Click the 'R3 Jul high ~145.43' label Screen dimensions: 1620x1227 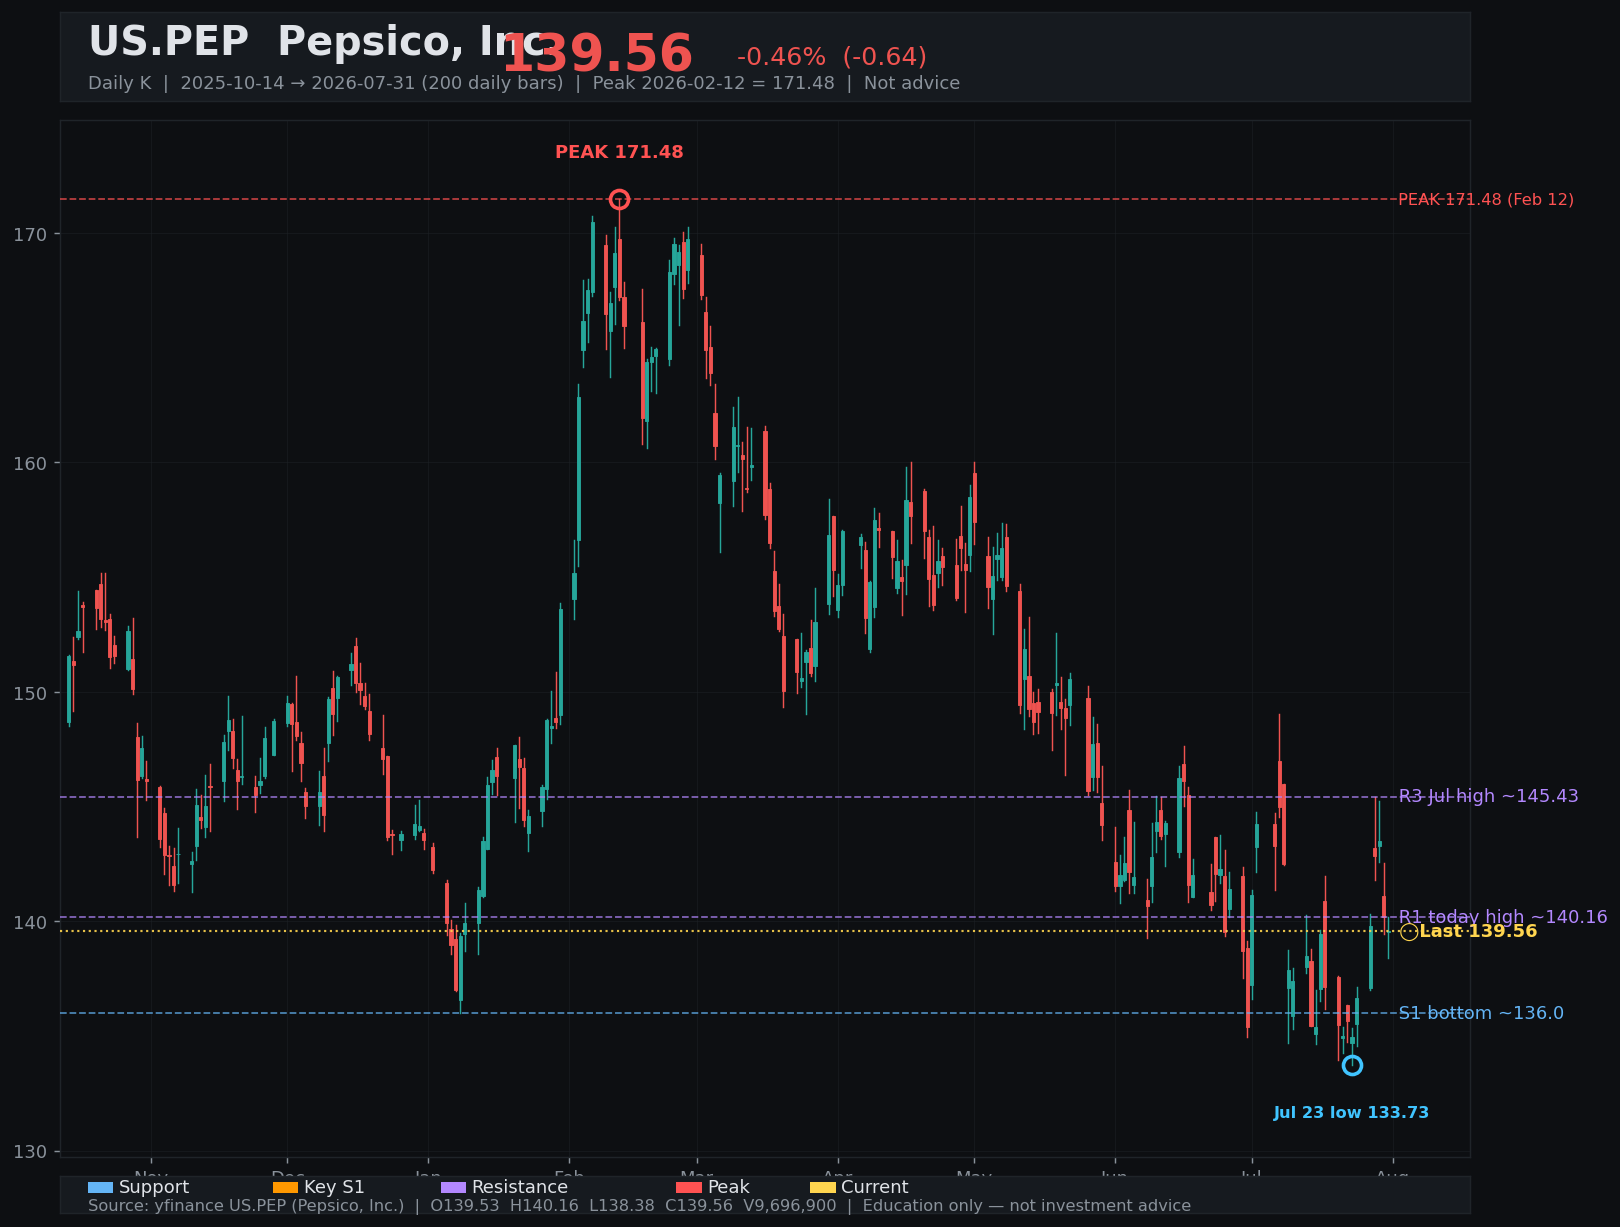tap(1488, 796)
